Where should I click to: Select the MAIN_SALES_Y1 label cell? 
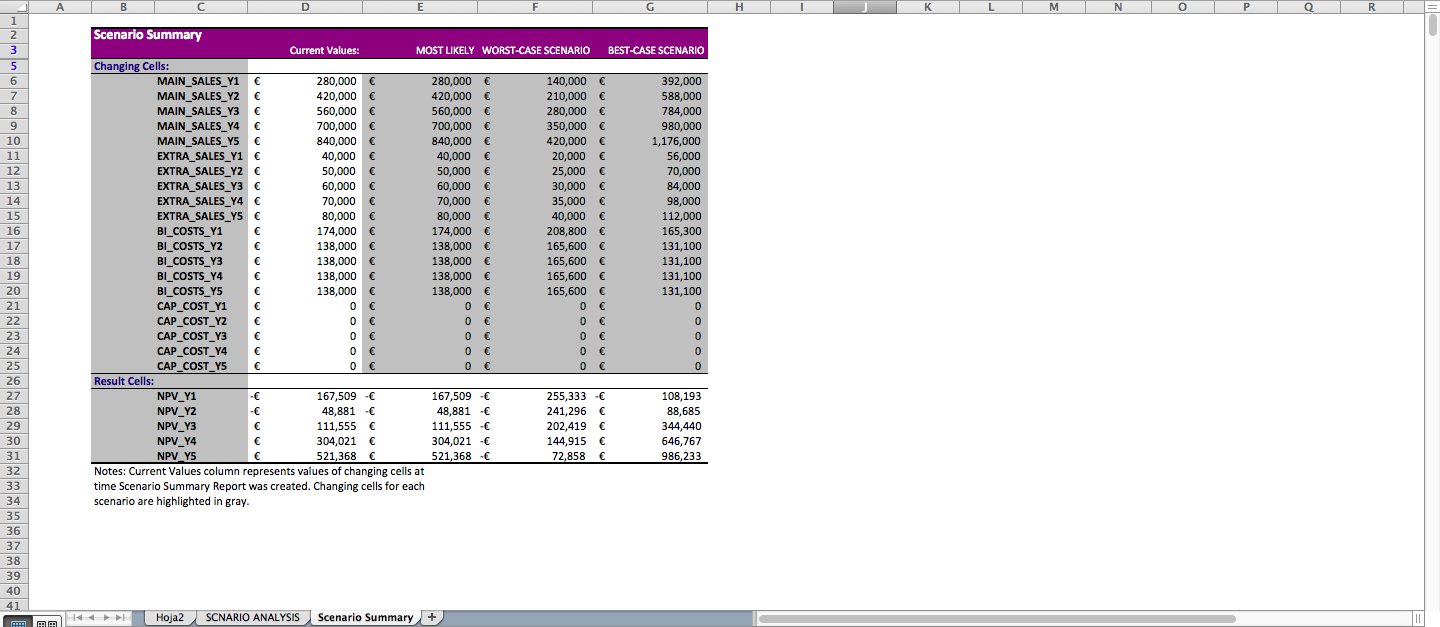(x=199, y=81)
